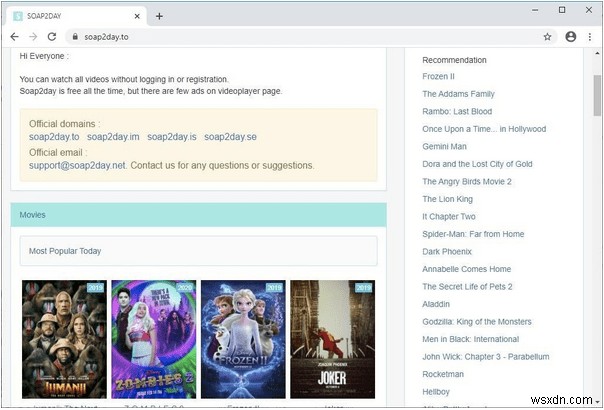Open Annabelle Comes Home link

click(466, 269)
